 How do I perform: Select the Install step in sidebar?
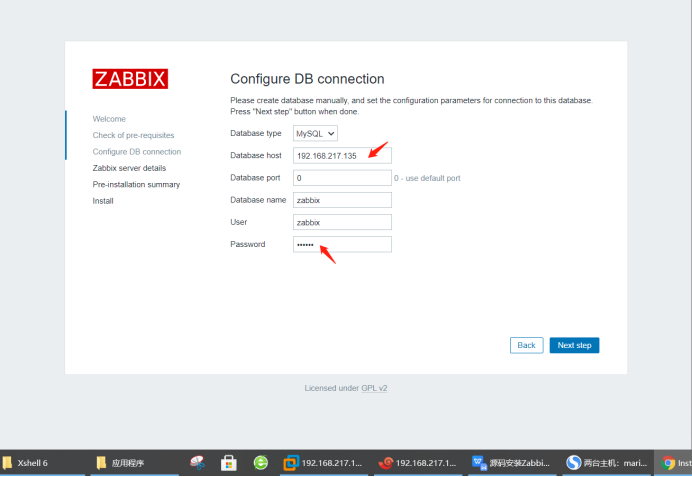coord(103,201)
